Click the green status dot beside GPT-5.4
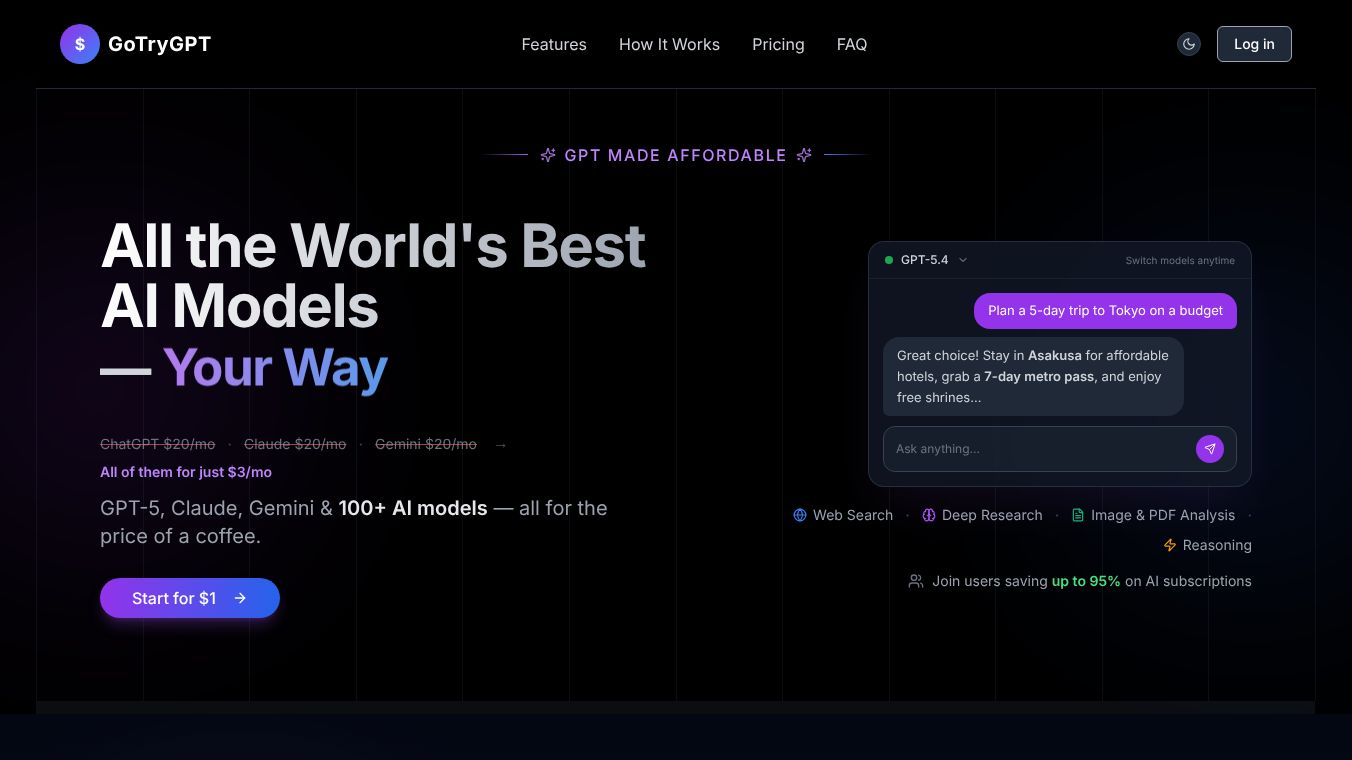The height and width of the screenshot is (760, 1352). pos(889,260)
